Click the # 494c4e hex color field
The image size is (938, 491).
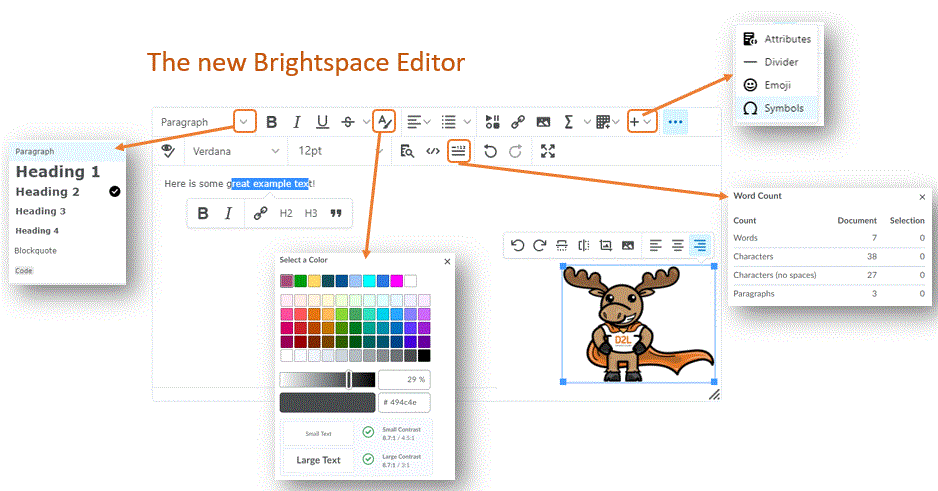pyautogui.click(x=404, y=402)
